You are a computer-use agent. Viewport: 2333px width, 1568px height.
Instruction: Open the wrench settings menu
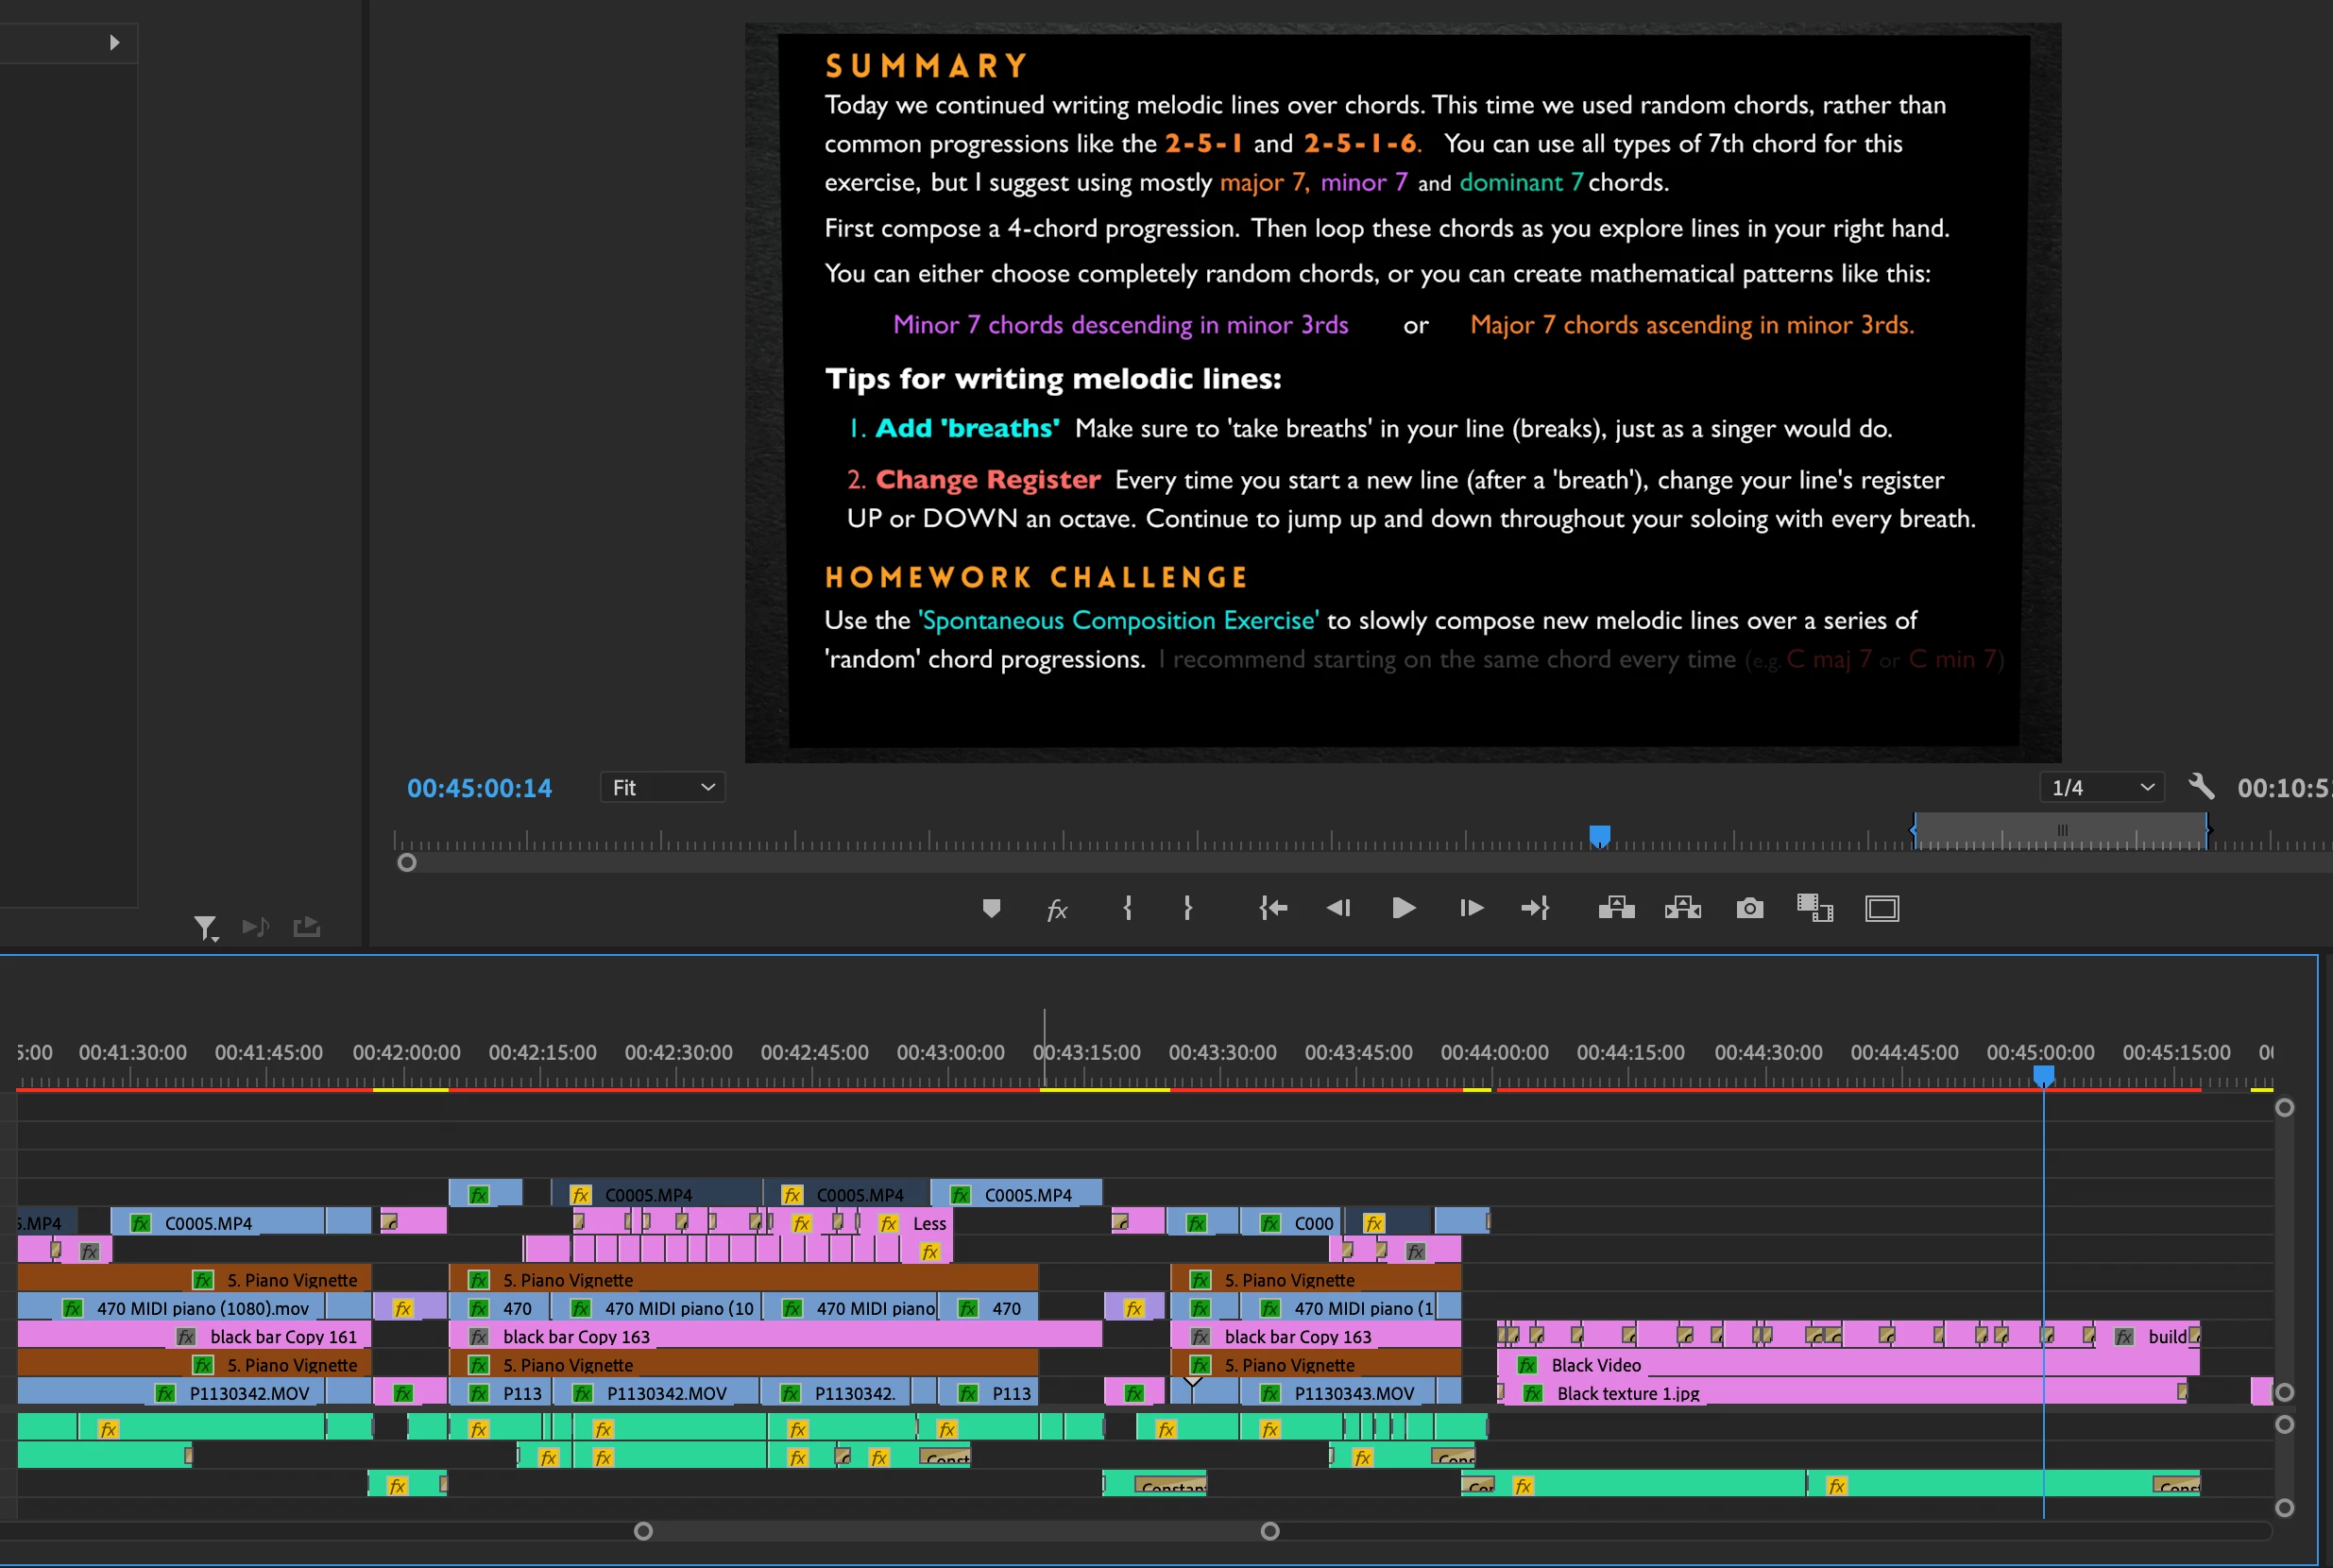2200,787
